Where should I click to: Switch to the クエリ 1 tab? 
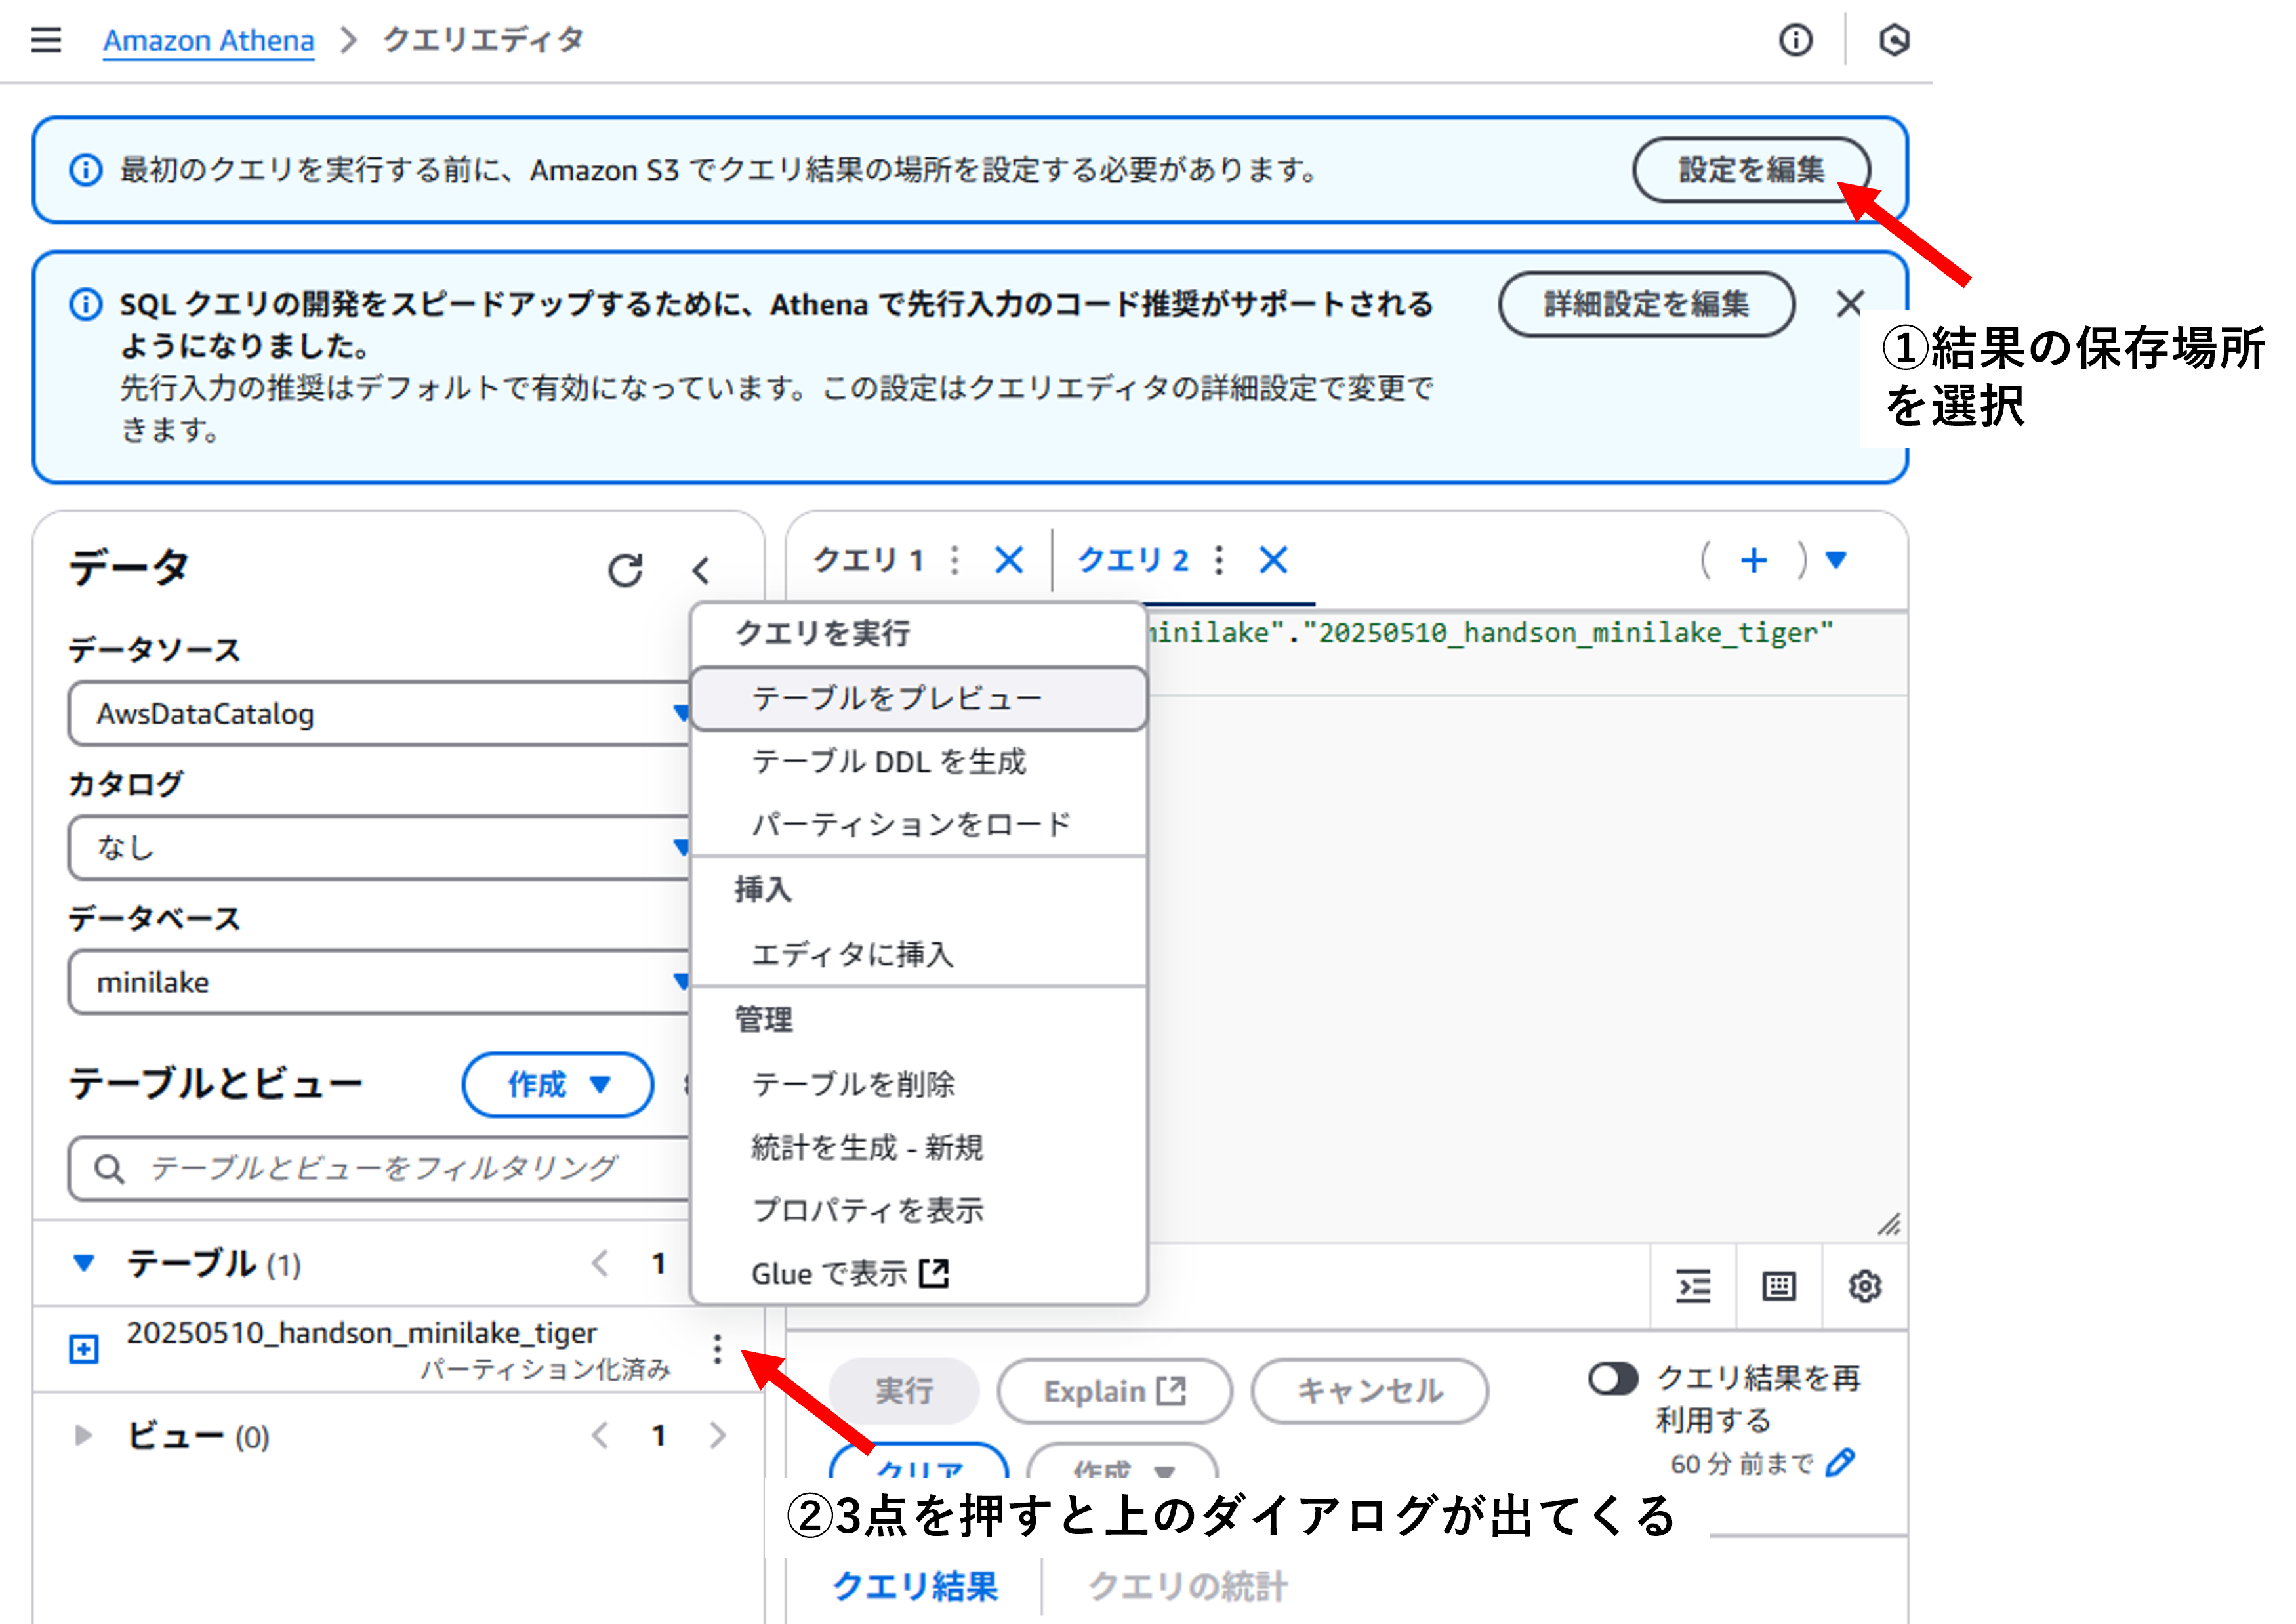click(x=867, y=560)
